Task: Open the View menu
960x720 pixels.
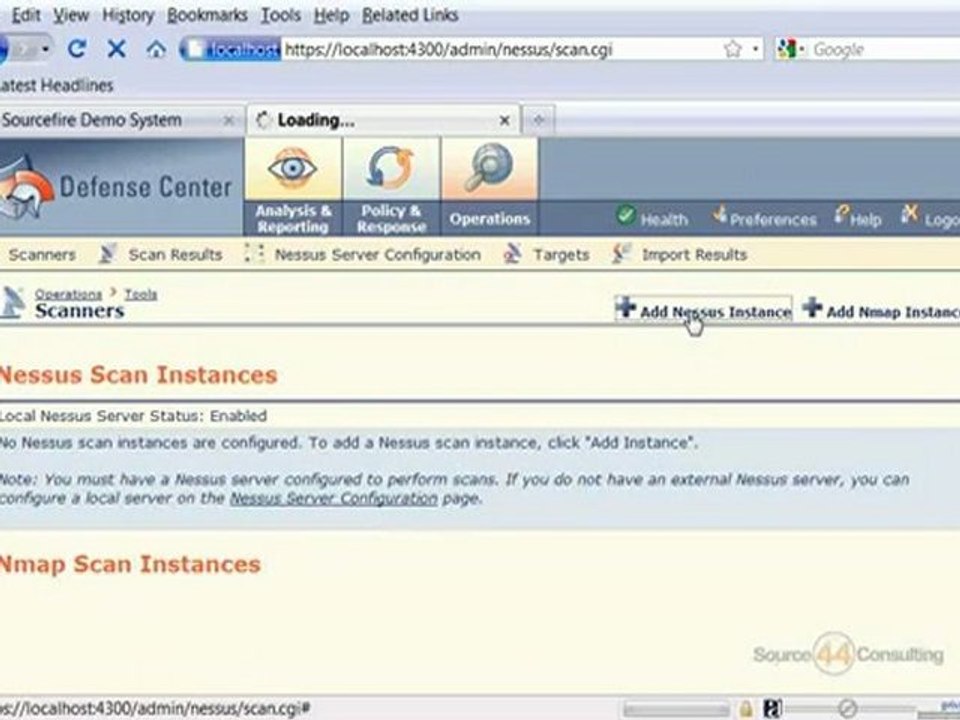Action: coord(71,15)
